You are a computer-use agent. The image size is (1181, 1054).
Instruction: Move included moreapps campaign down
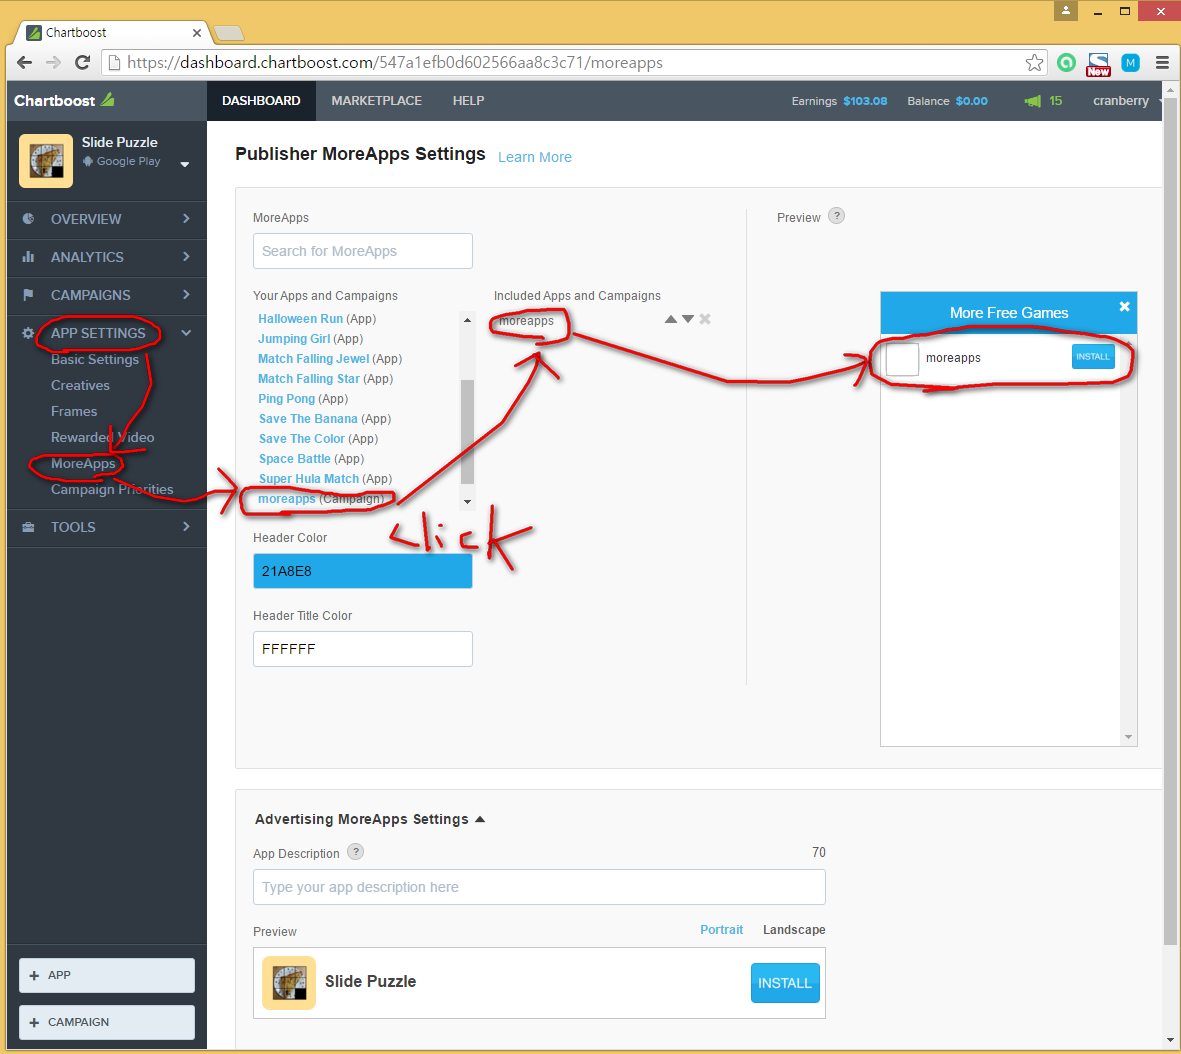[x=688, y=319]
